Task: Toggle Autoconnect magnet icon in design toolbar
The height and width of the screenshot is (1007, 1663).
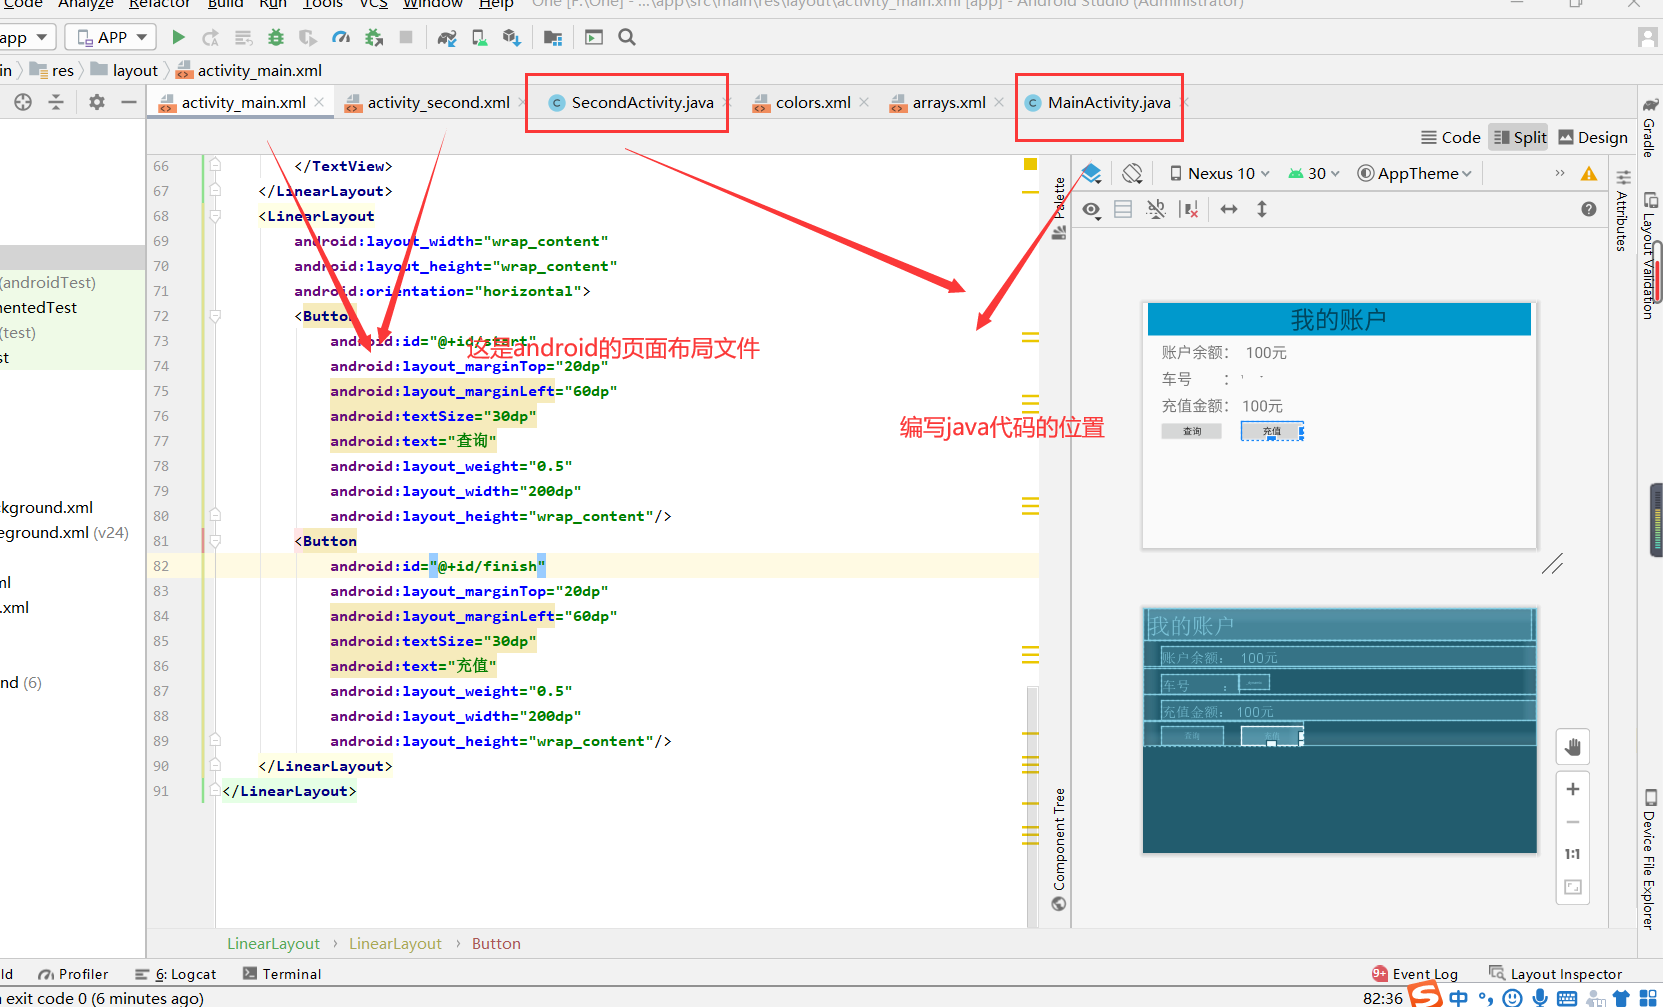Action: click(1156, 209)
